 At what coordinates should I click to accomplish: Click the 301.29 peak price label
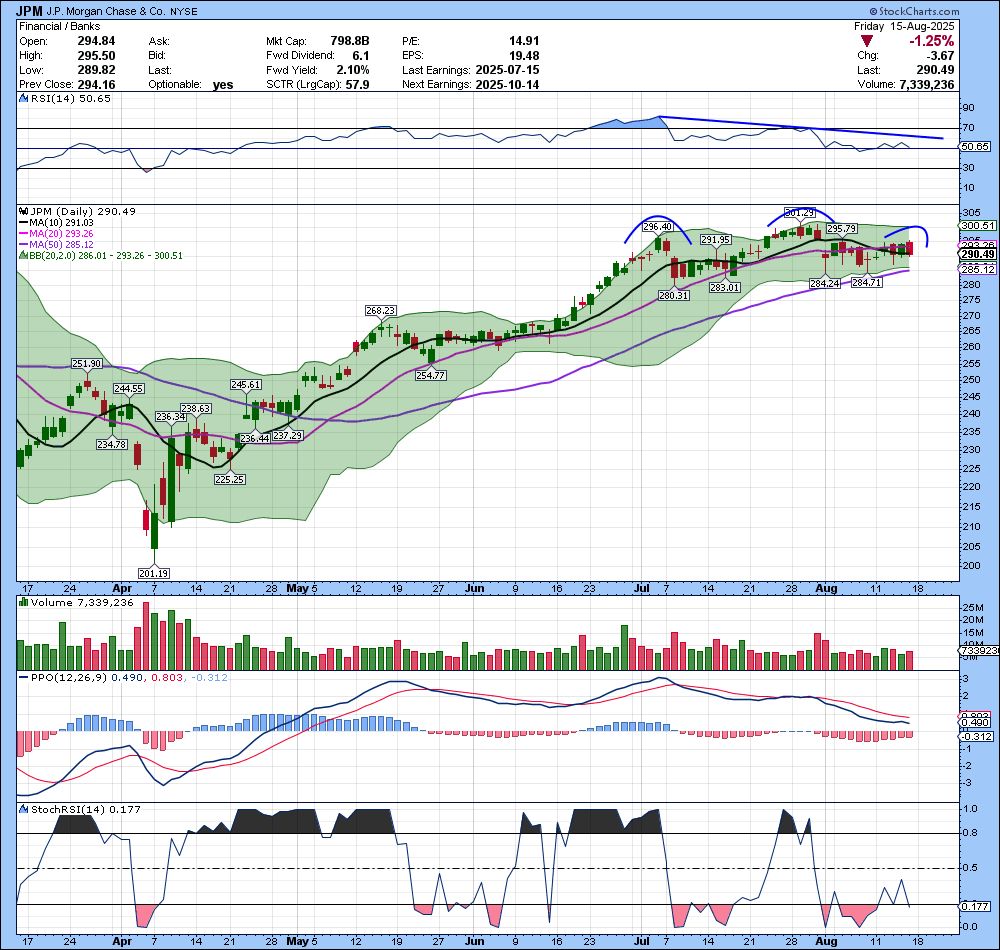(799, 213)
